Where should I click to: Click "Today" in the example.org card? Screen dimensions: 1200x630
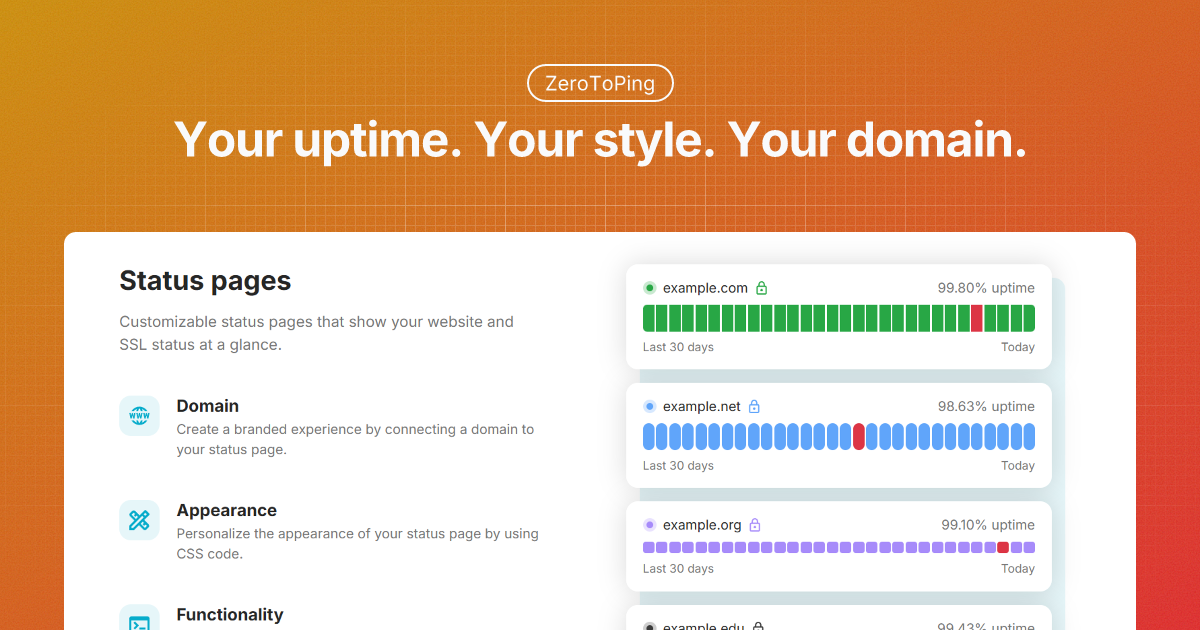(x=1018, y=569)
